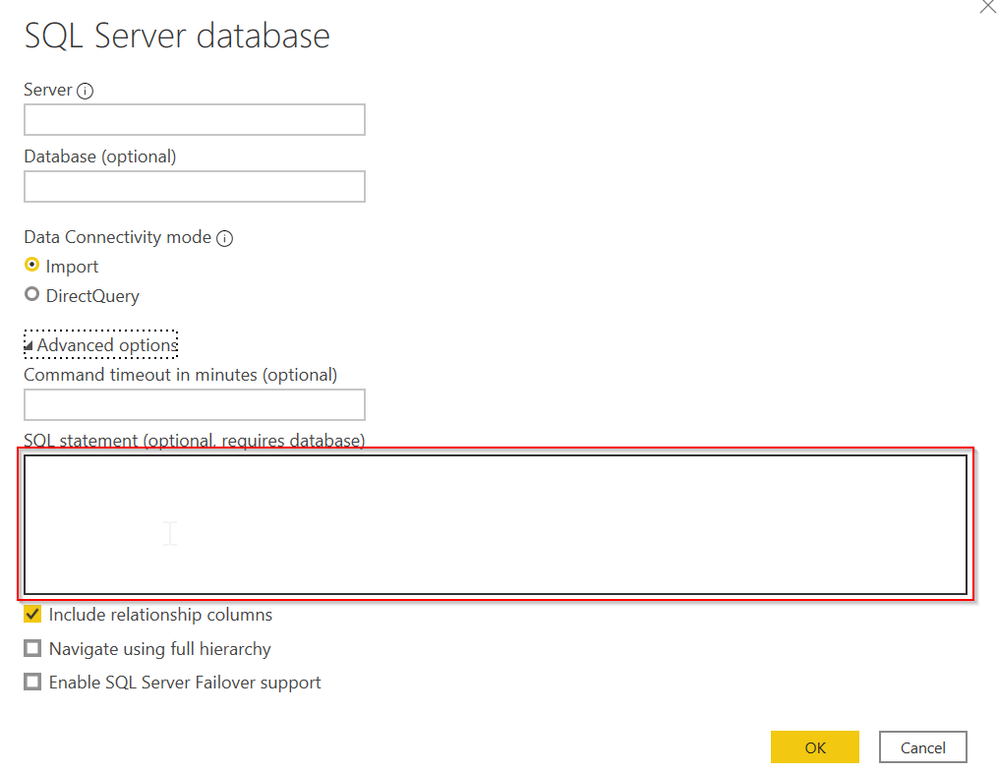
Task: Click the 'SQL statement (optional, requires database)' label
Action: (195, 440)
